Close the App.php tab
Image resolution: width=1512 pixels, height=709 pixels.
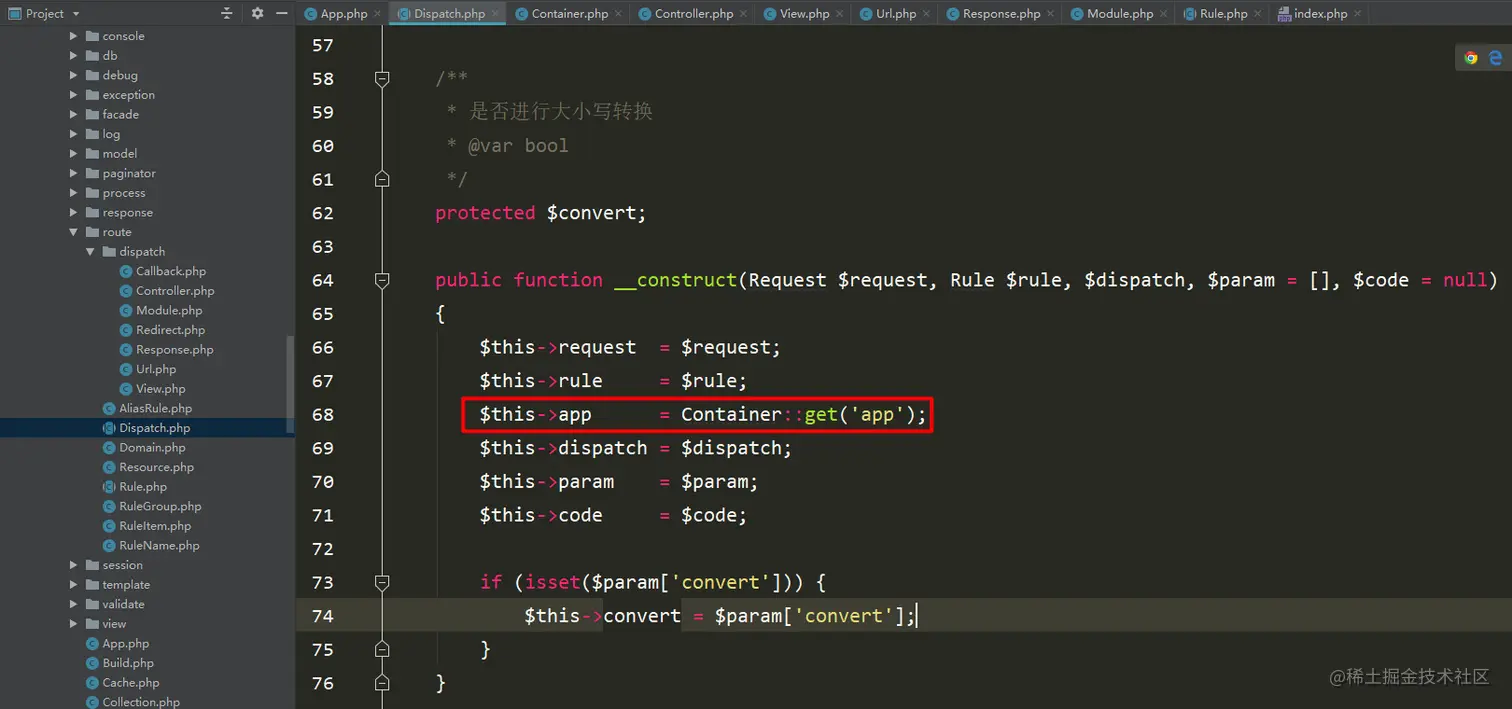(x=377, y=14)
